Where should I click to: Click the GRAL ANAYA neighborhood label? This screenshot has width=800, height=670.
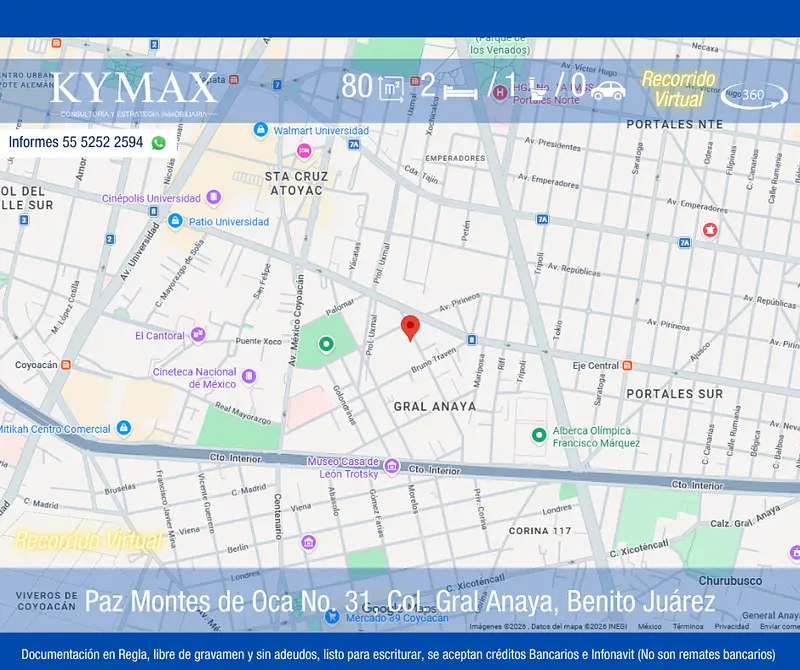pyautogui.click(x=435, y=407)
